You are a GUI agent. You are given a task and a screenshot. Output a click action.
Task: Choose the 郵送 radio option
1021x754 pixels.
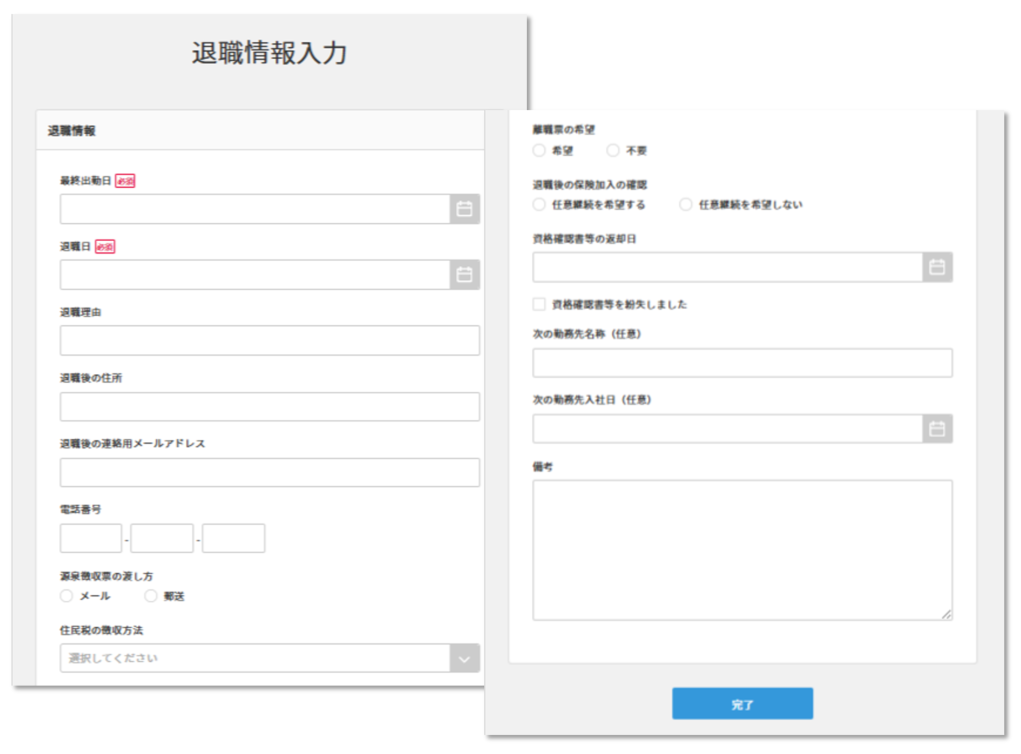pyautogui.click(x=150, y=595)
